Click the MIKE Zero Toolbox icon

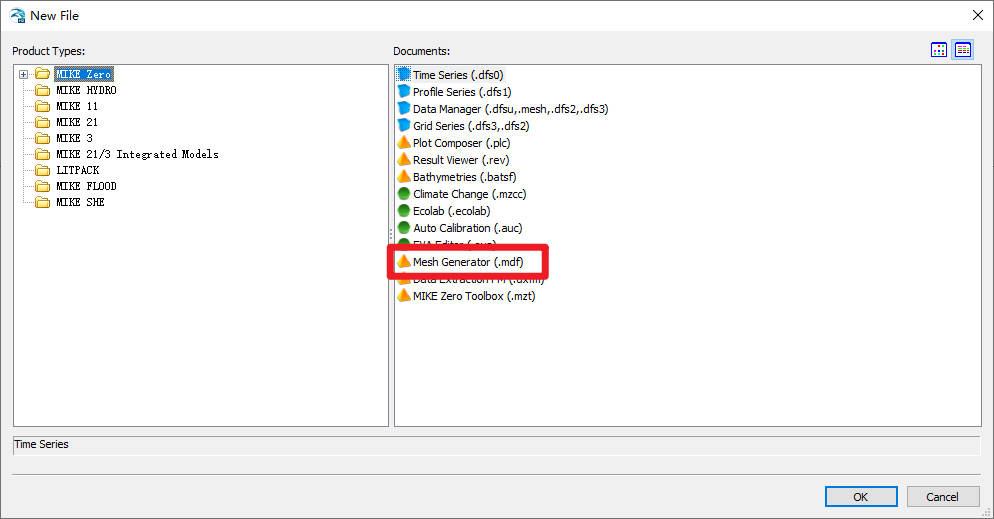[x=404, y=296]
